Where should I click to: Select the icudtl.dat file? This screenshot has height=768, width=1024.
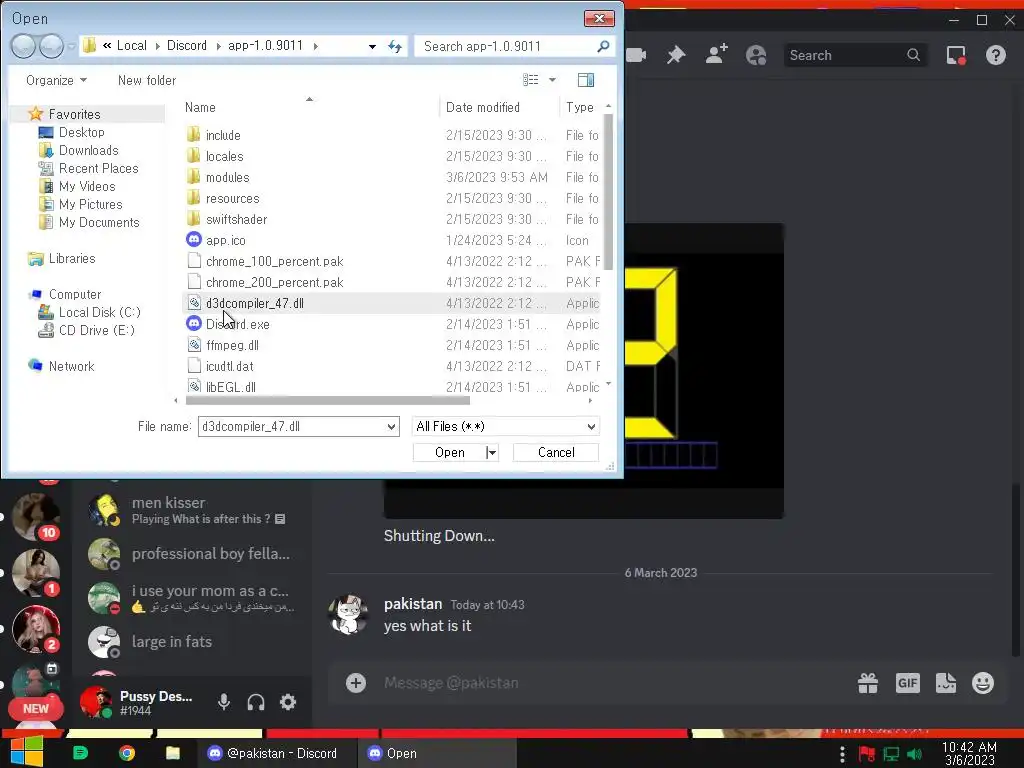392,366
